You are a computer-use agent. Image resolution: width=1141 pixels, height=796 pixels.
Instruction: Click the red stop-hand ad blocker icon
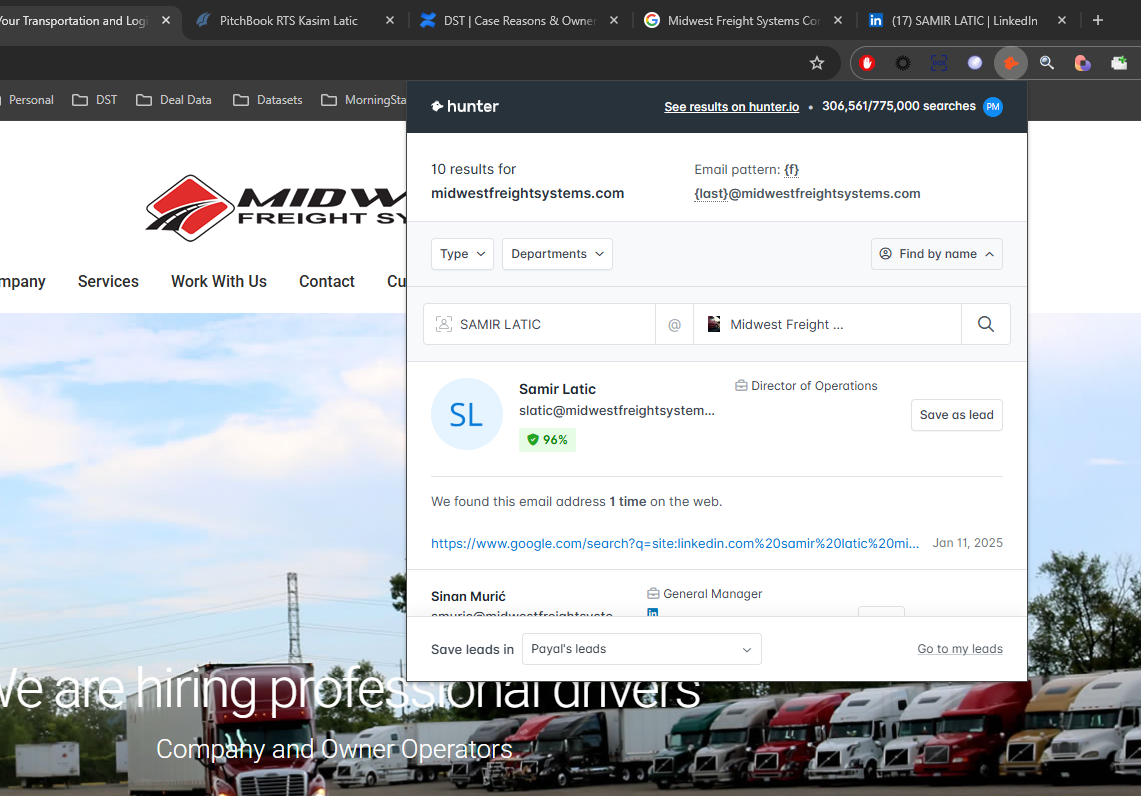(x=867, y=63)
